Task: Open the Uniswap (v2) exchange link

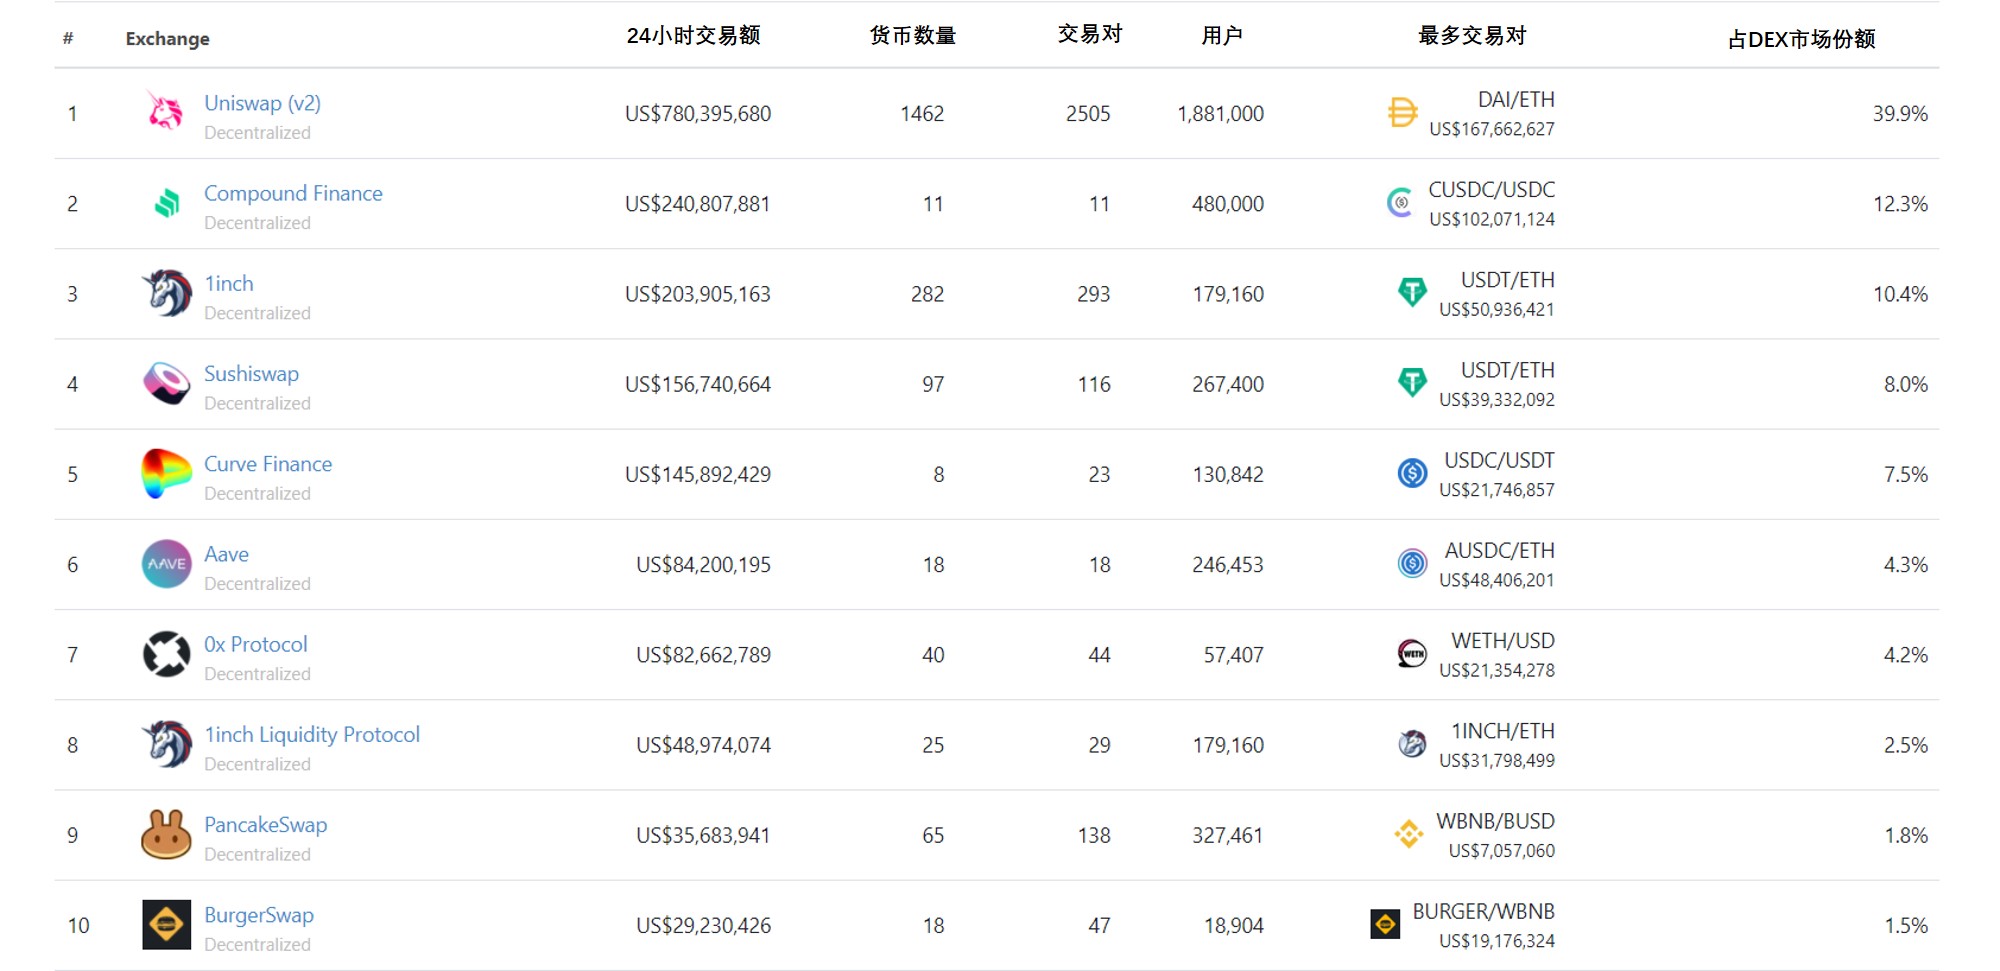Action: [262, 103]
